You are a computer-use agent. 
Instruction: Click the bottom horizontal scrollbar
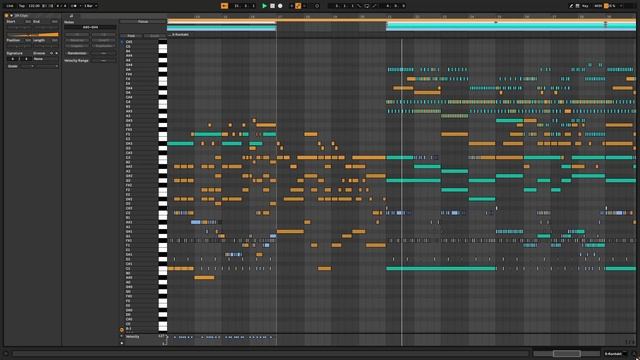pos(271,354)
